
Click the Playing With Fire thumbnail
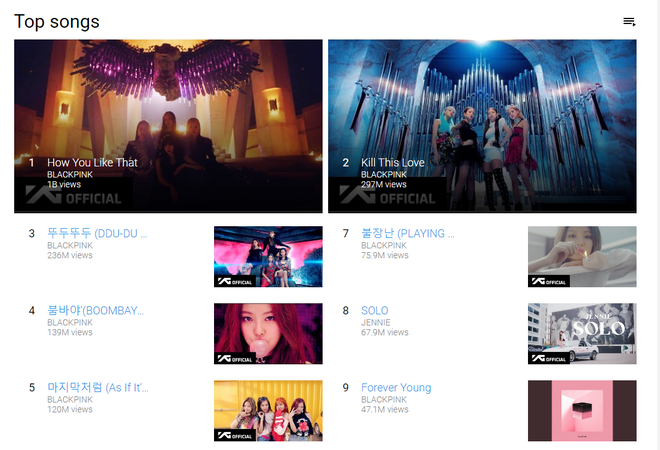pos(582,257)
